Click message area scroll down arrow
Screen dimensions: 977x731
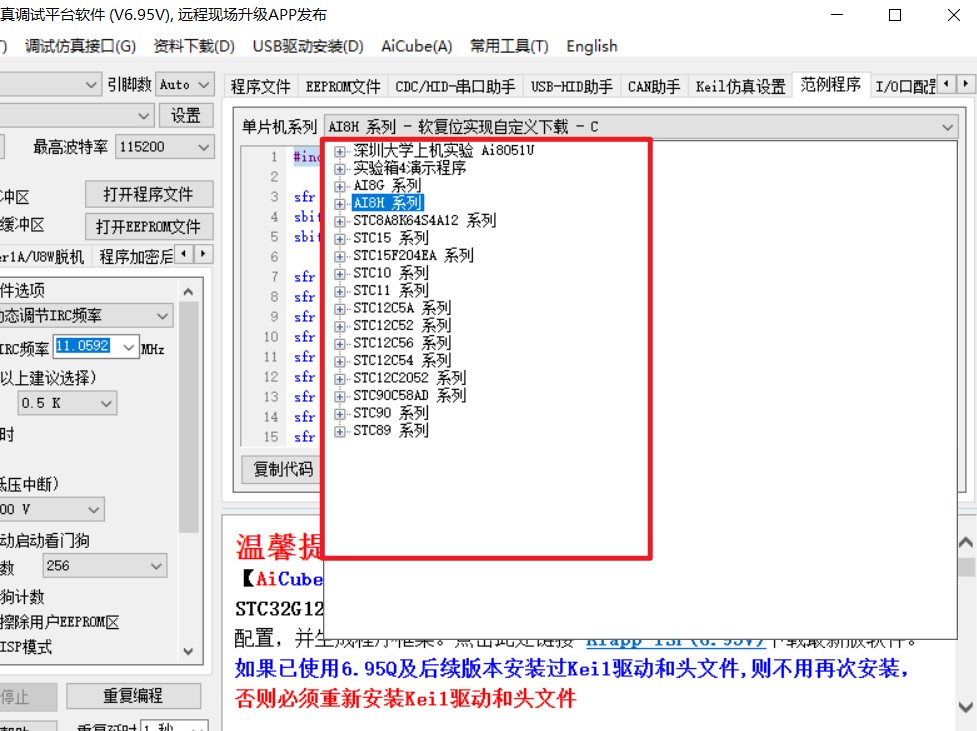pos(966,707)
